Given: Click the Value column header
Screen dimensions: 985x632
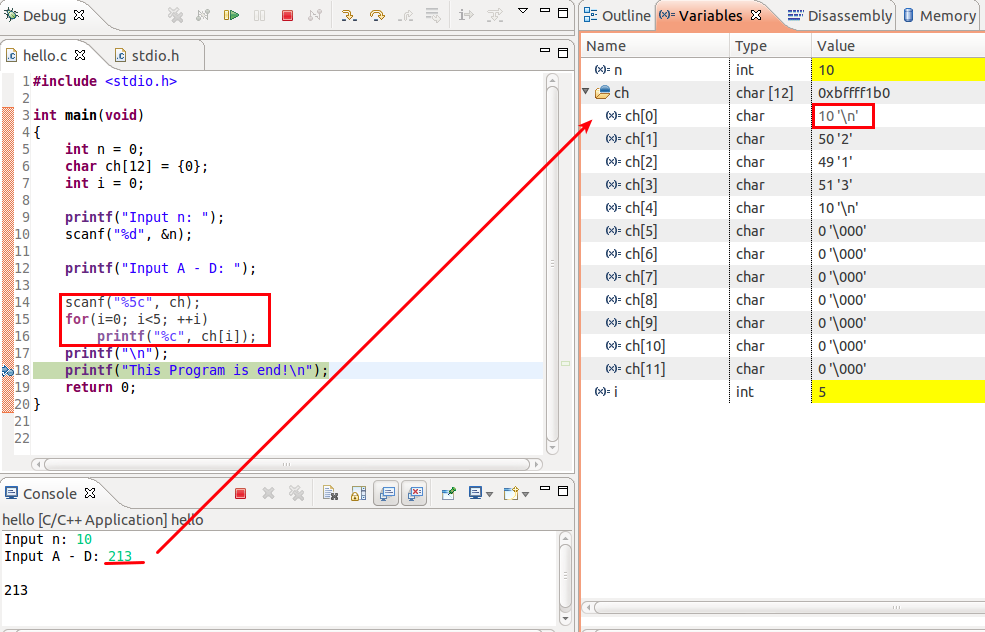Looking at the screenshot, I should 898,46.
